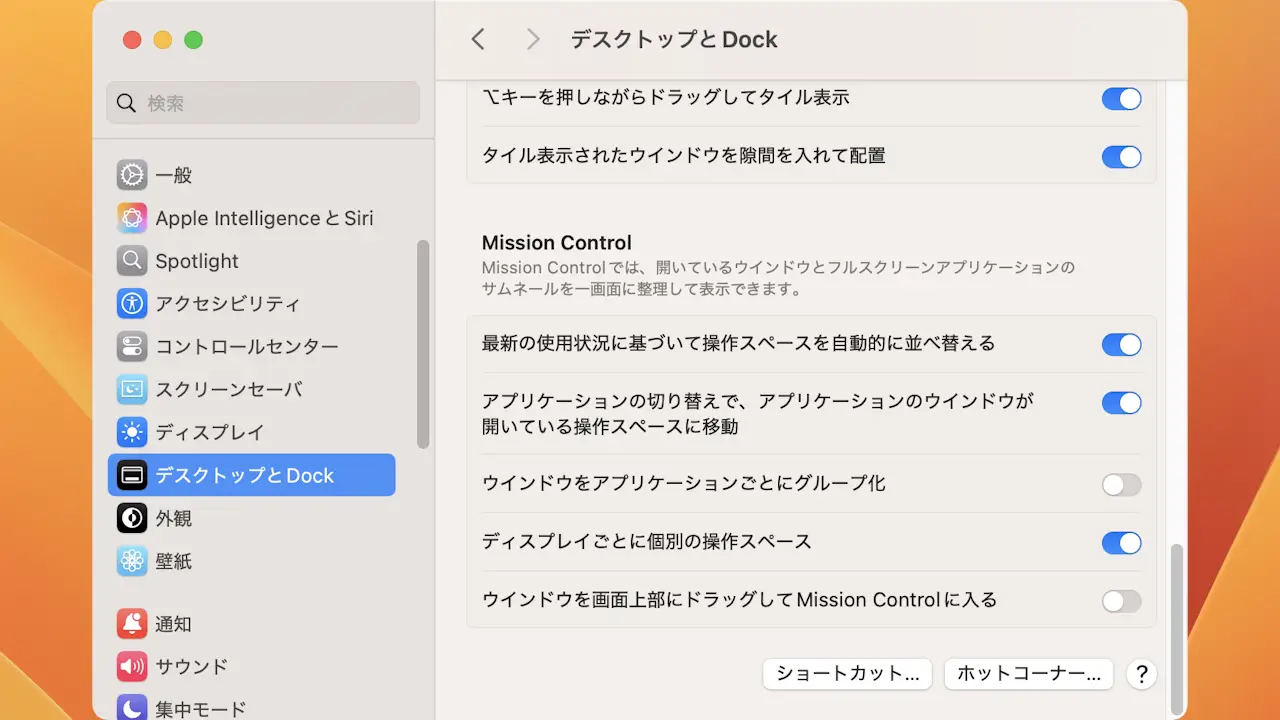This screenshot has width=1280, height=720.
Task: Click the 検索 search field
Action: click(263, 103)
